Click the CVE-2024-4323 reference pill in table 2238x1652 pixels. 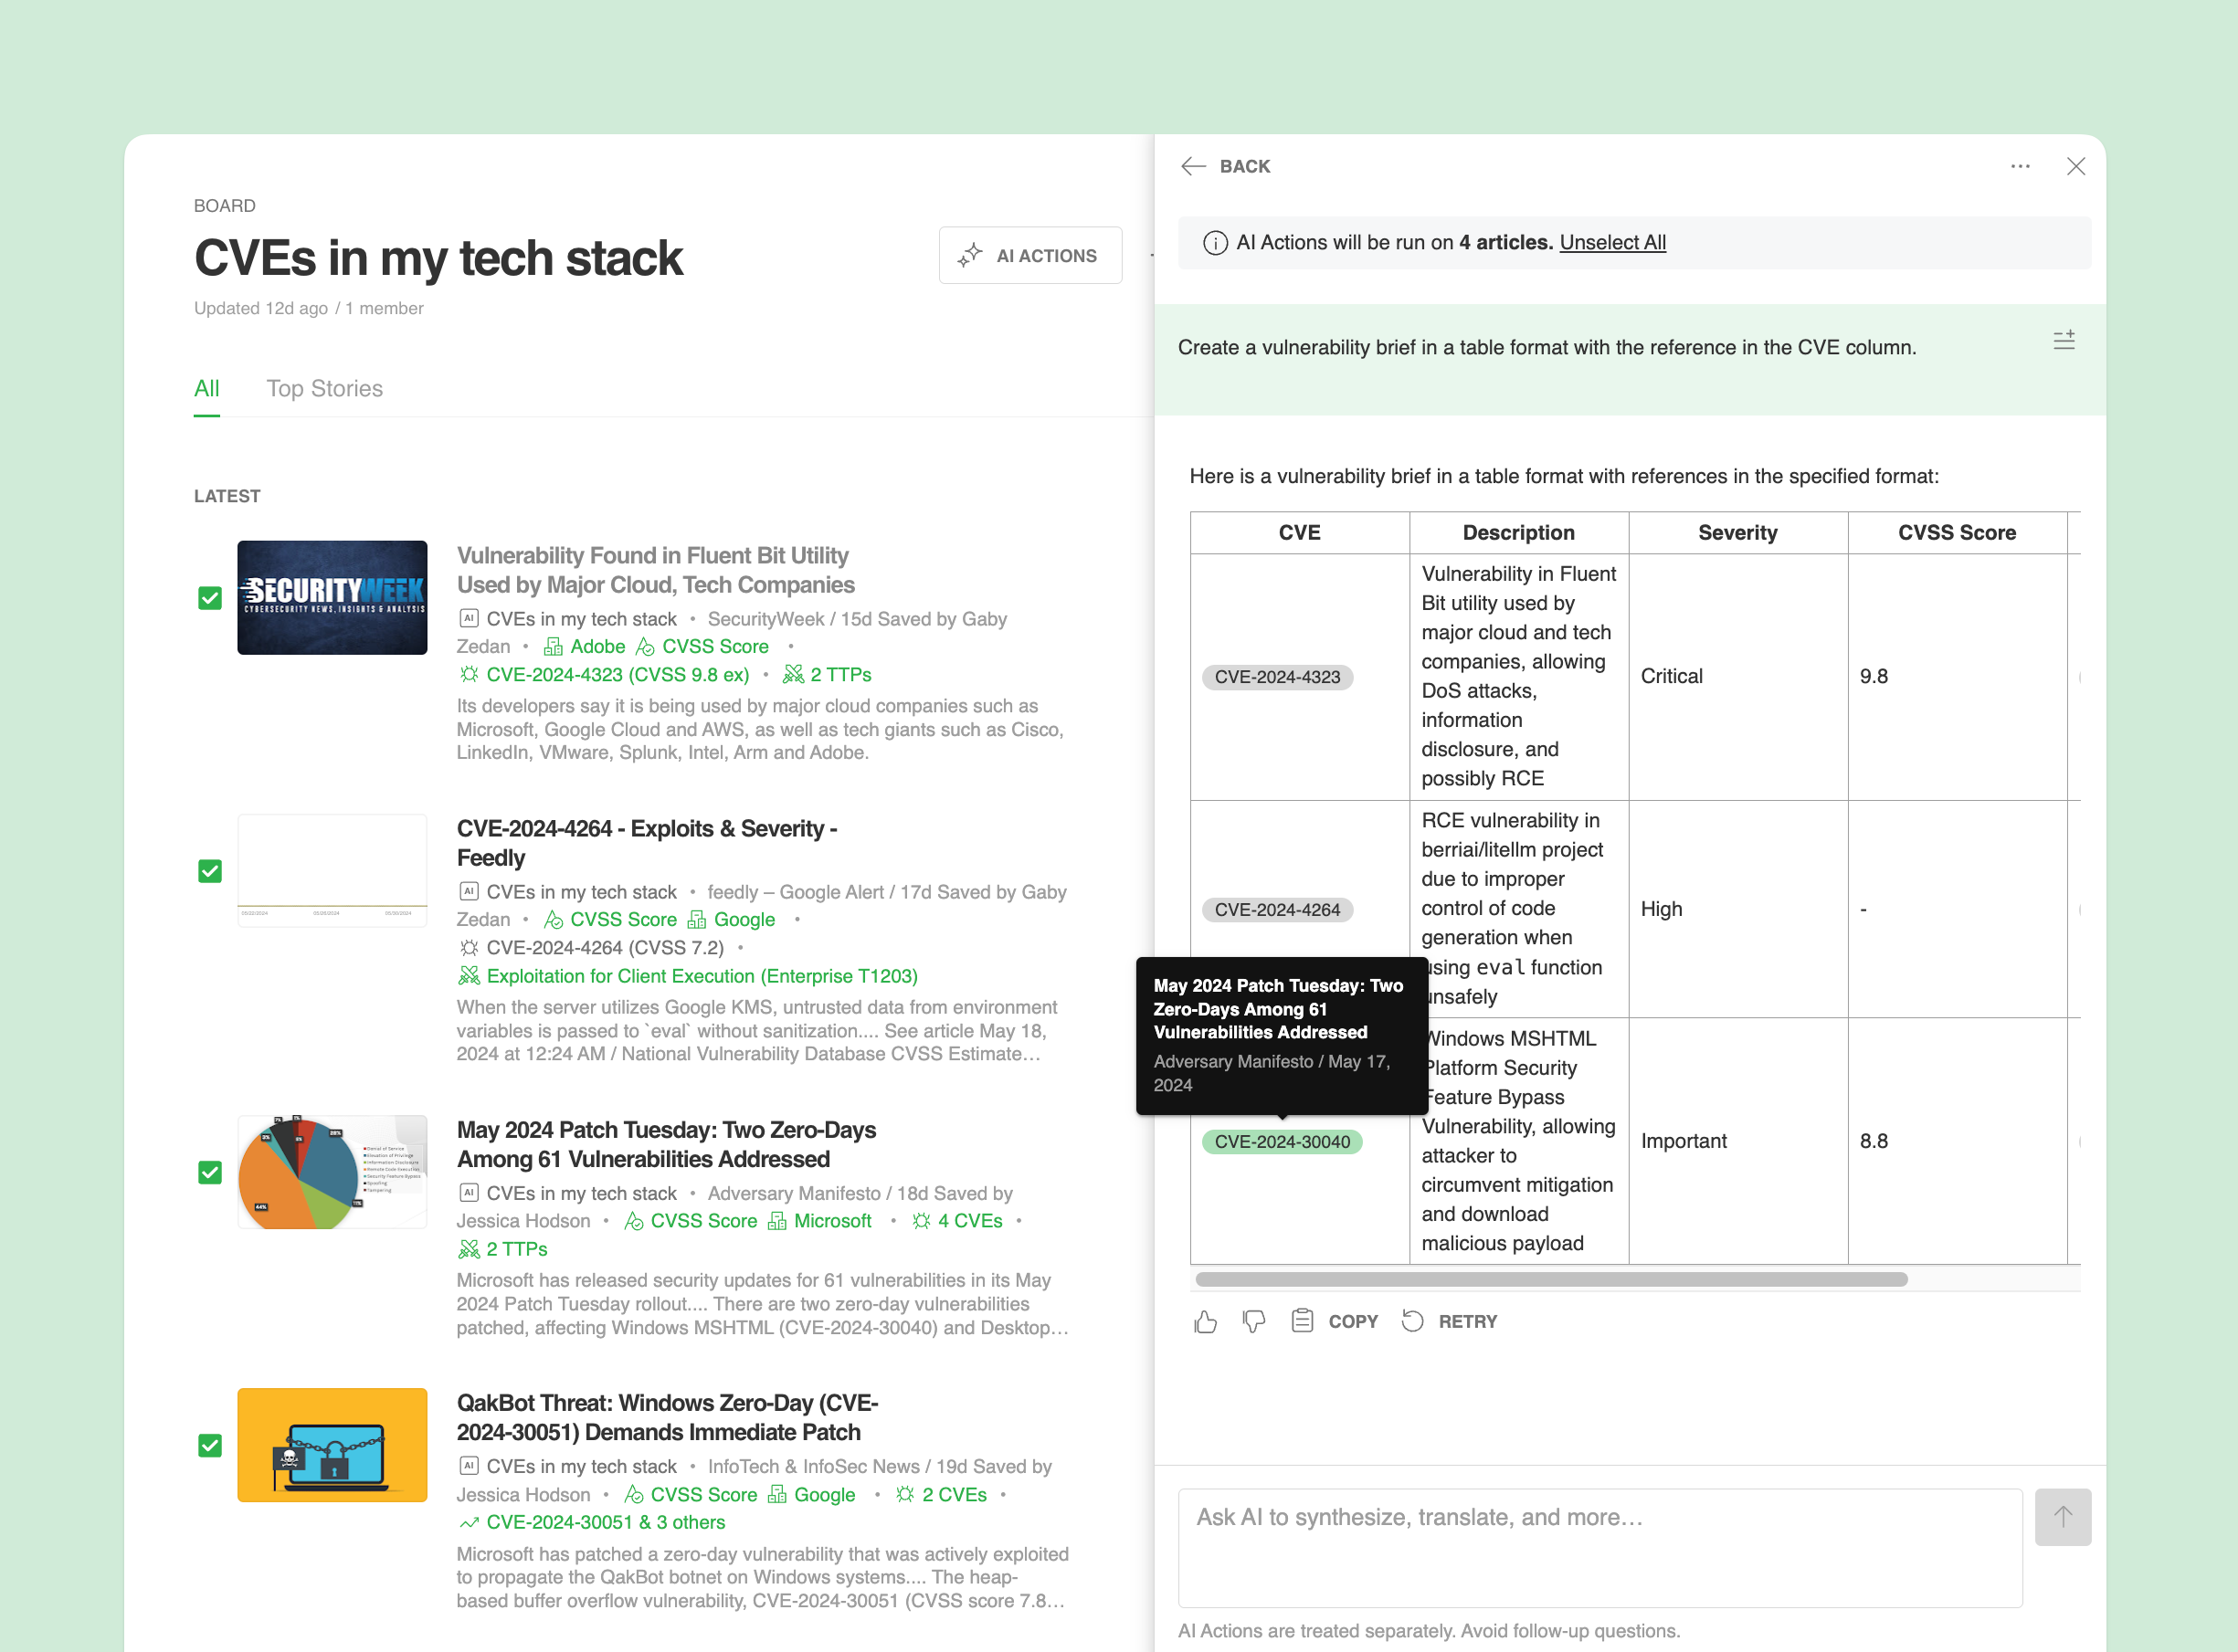pyautogui.click(x=1277, y=677)
